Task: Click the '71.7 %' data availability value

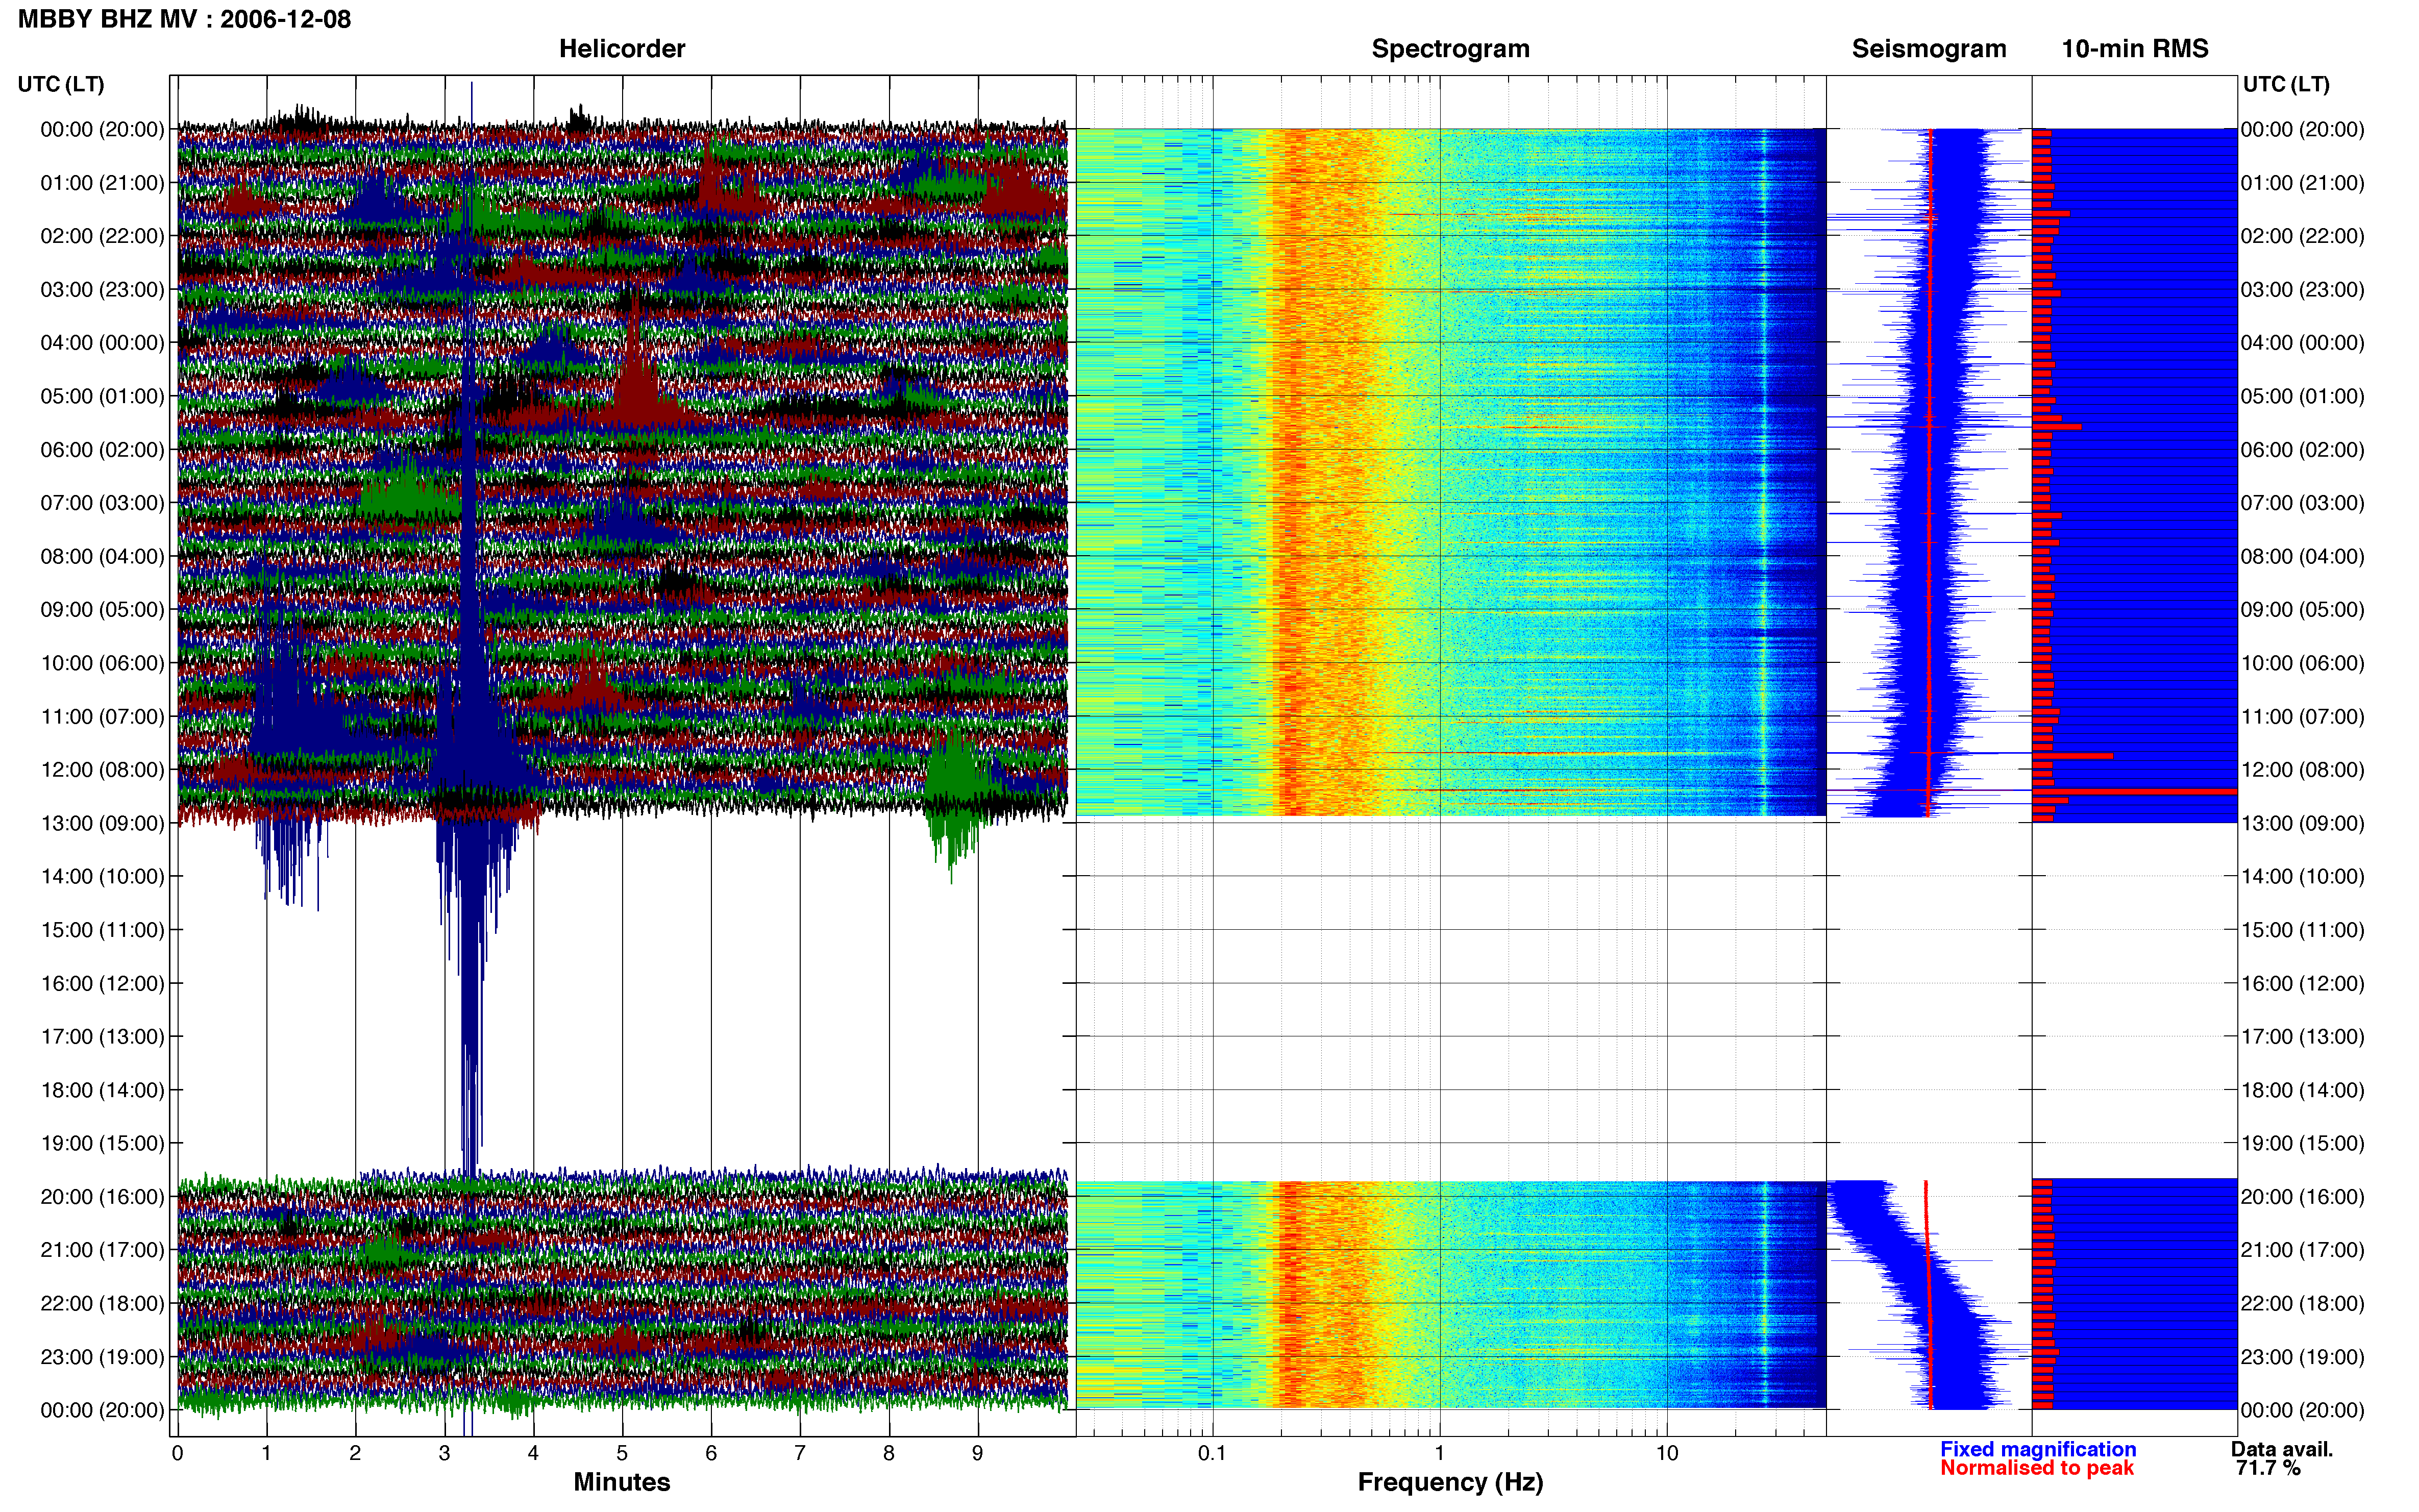Action: 2268,1468
